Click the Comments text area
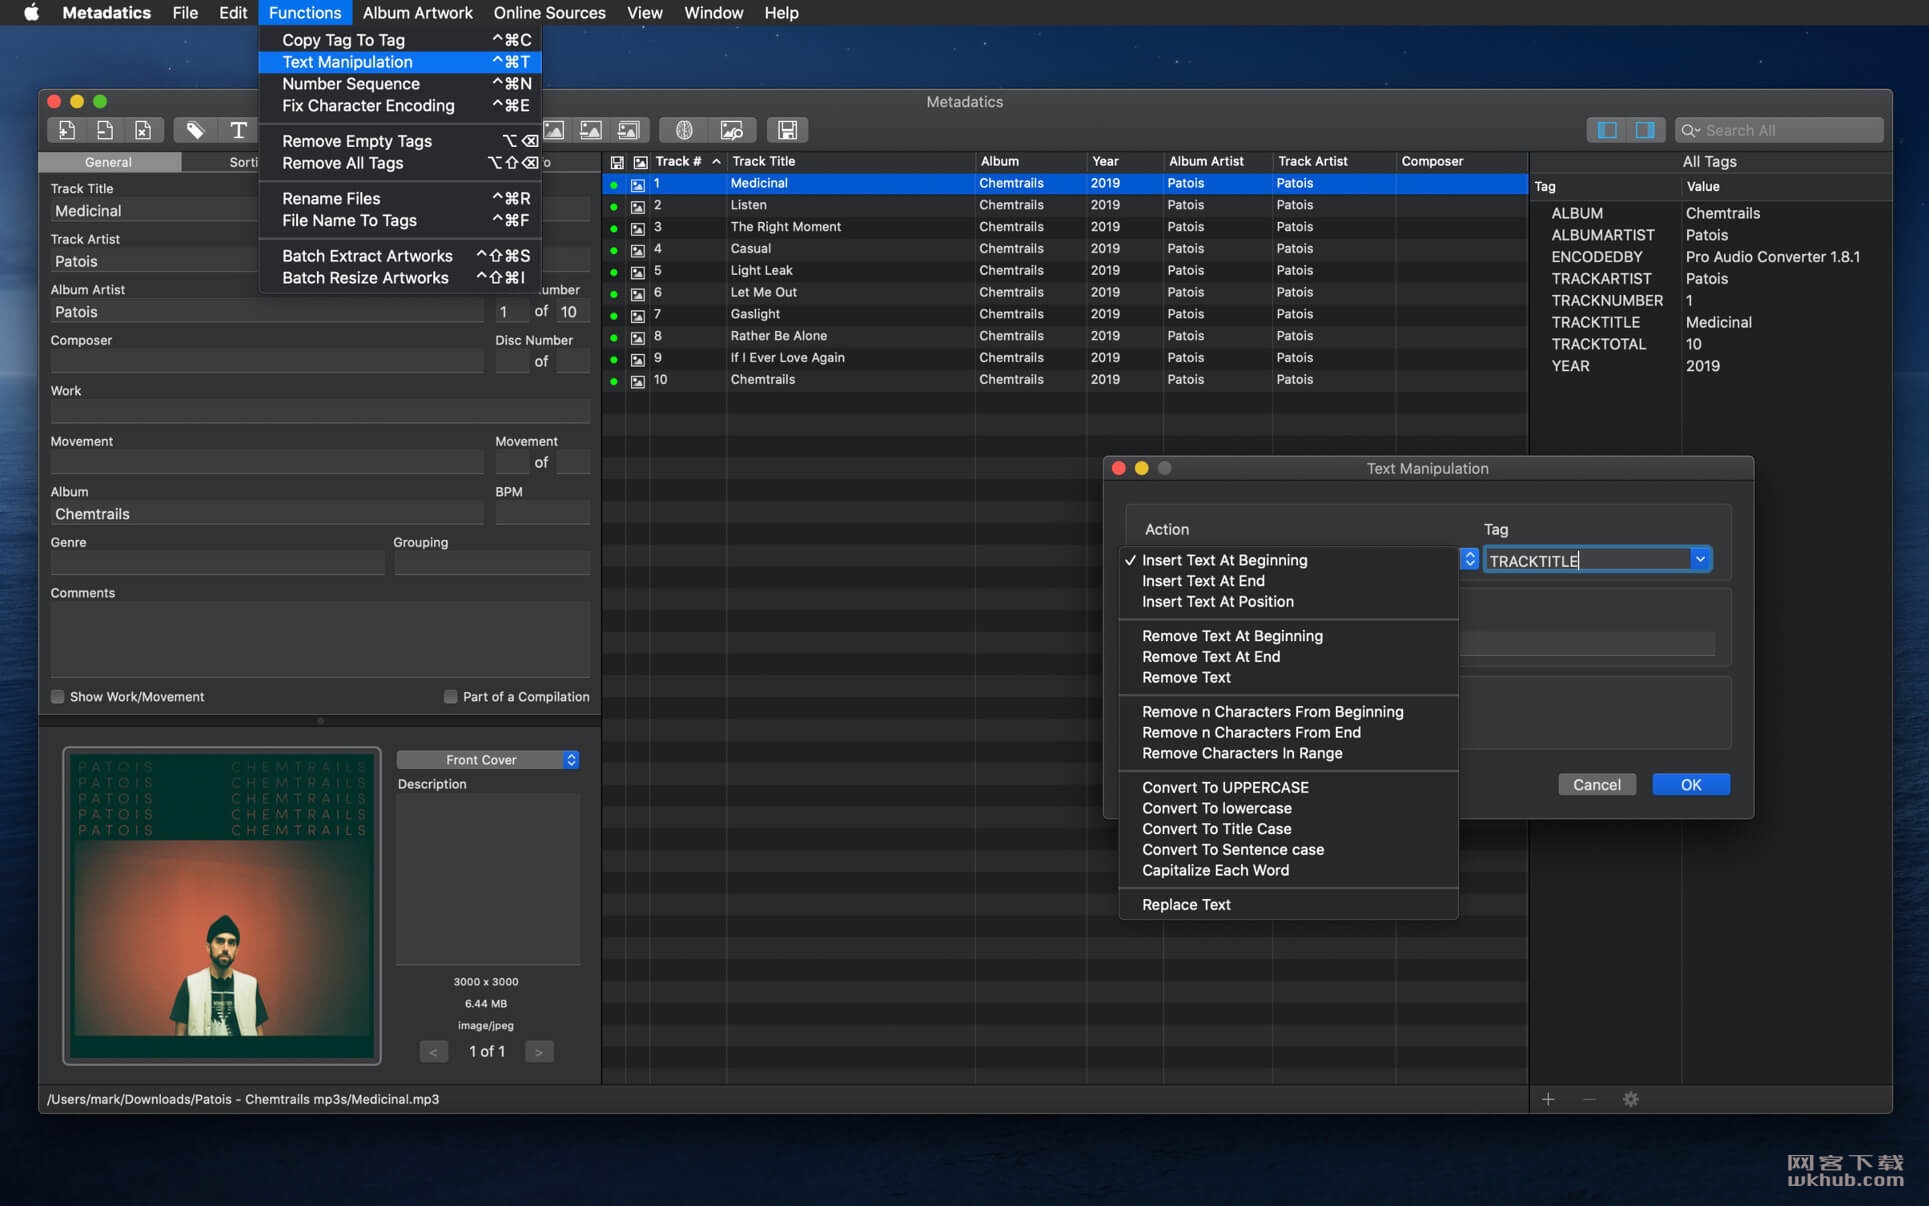 (320, 640)
